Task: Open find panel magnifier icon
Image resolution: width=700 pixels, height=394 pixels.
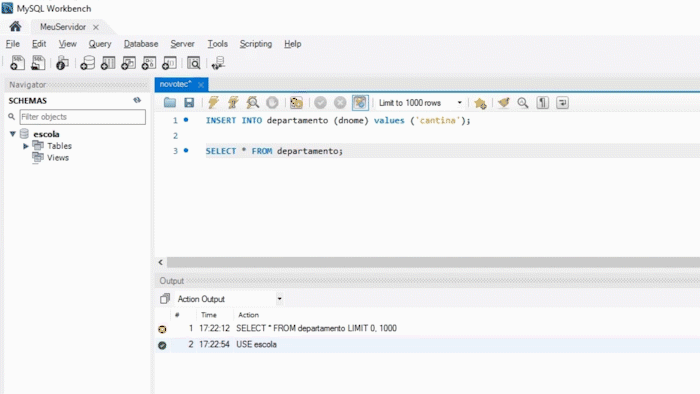Action: coord(523,103)
